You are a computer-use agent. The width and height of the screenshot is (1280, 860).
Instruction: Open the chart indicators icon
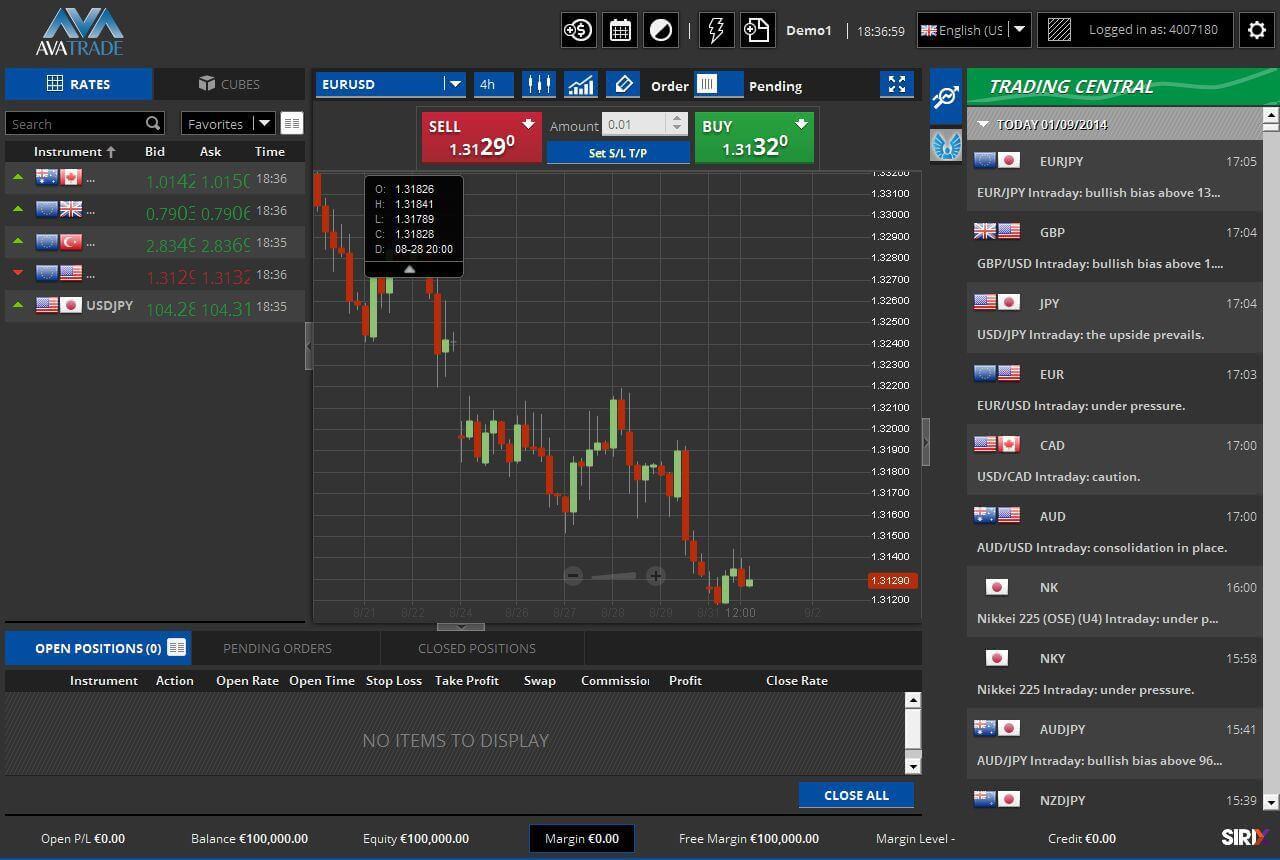point(581,85)
